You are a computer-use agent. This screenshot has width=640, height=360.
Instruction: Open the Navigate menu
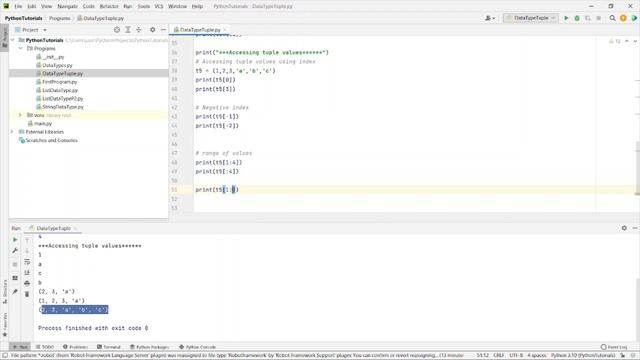click(67, 6)
